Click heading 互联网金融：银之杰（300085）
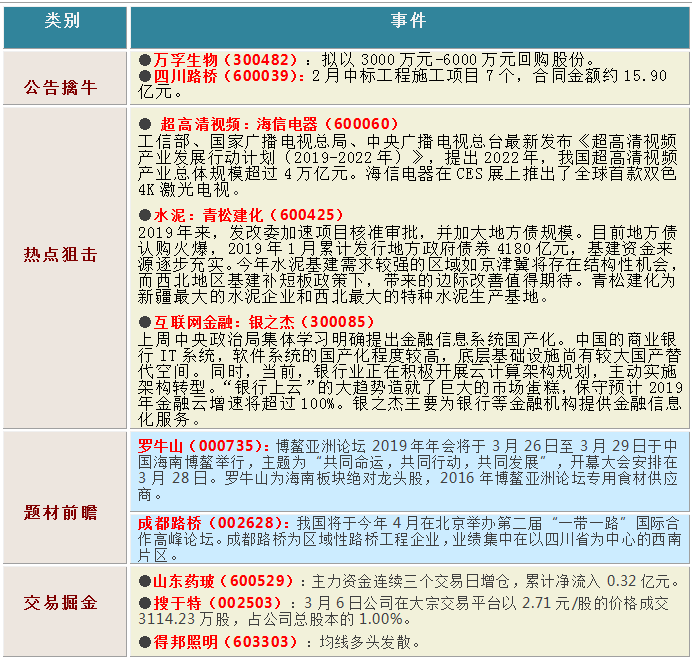 pyautogui.click(x=263, y=322)
